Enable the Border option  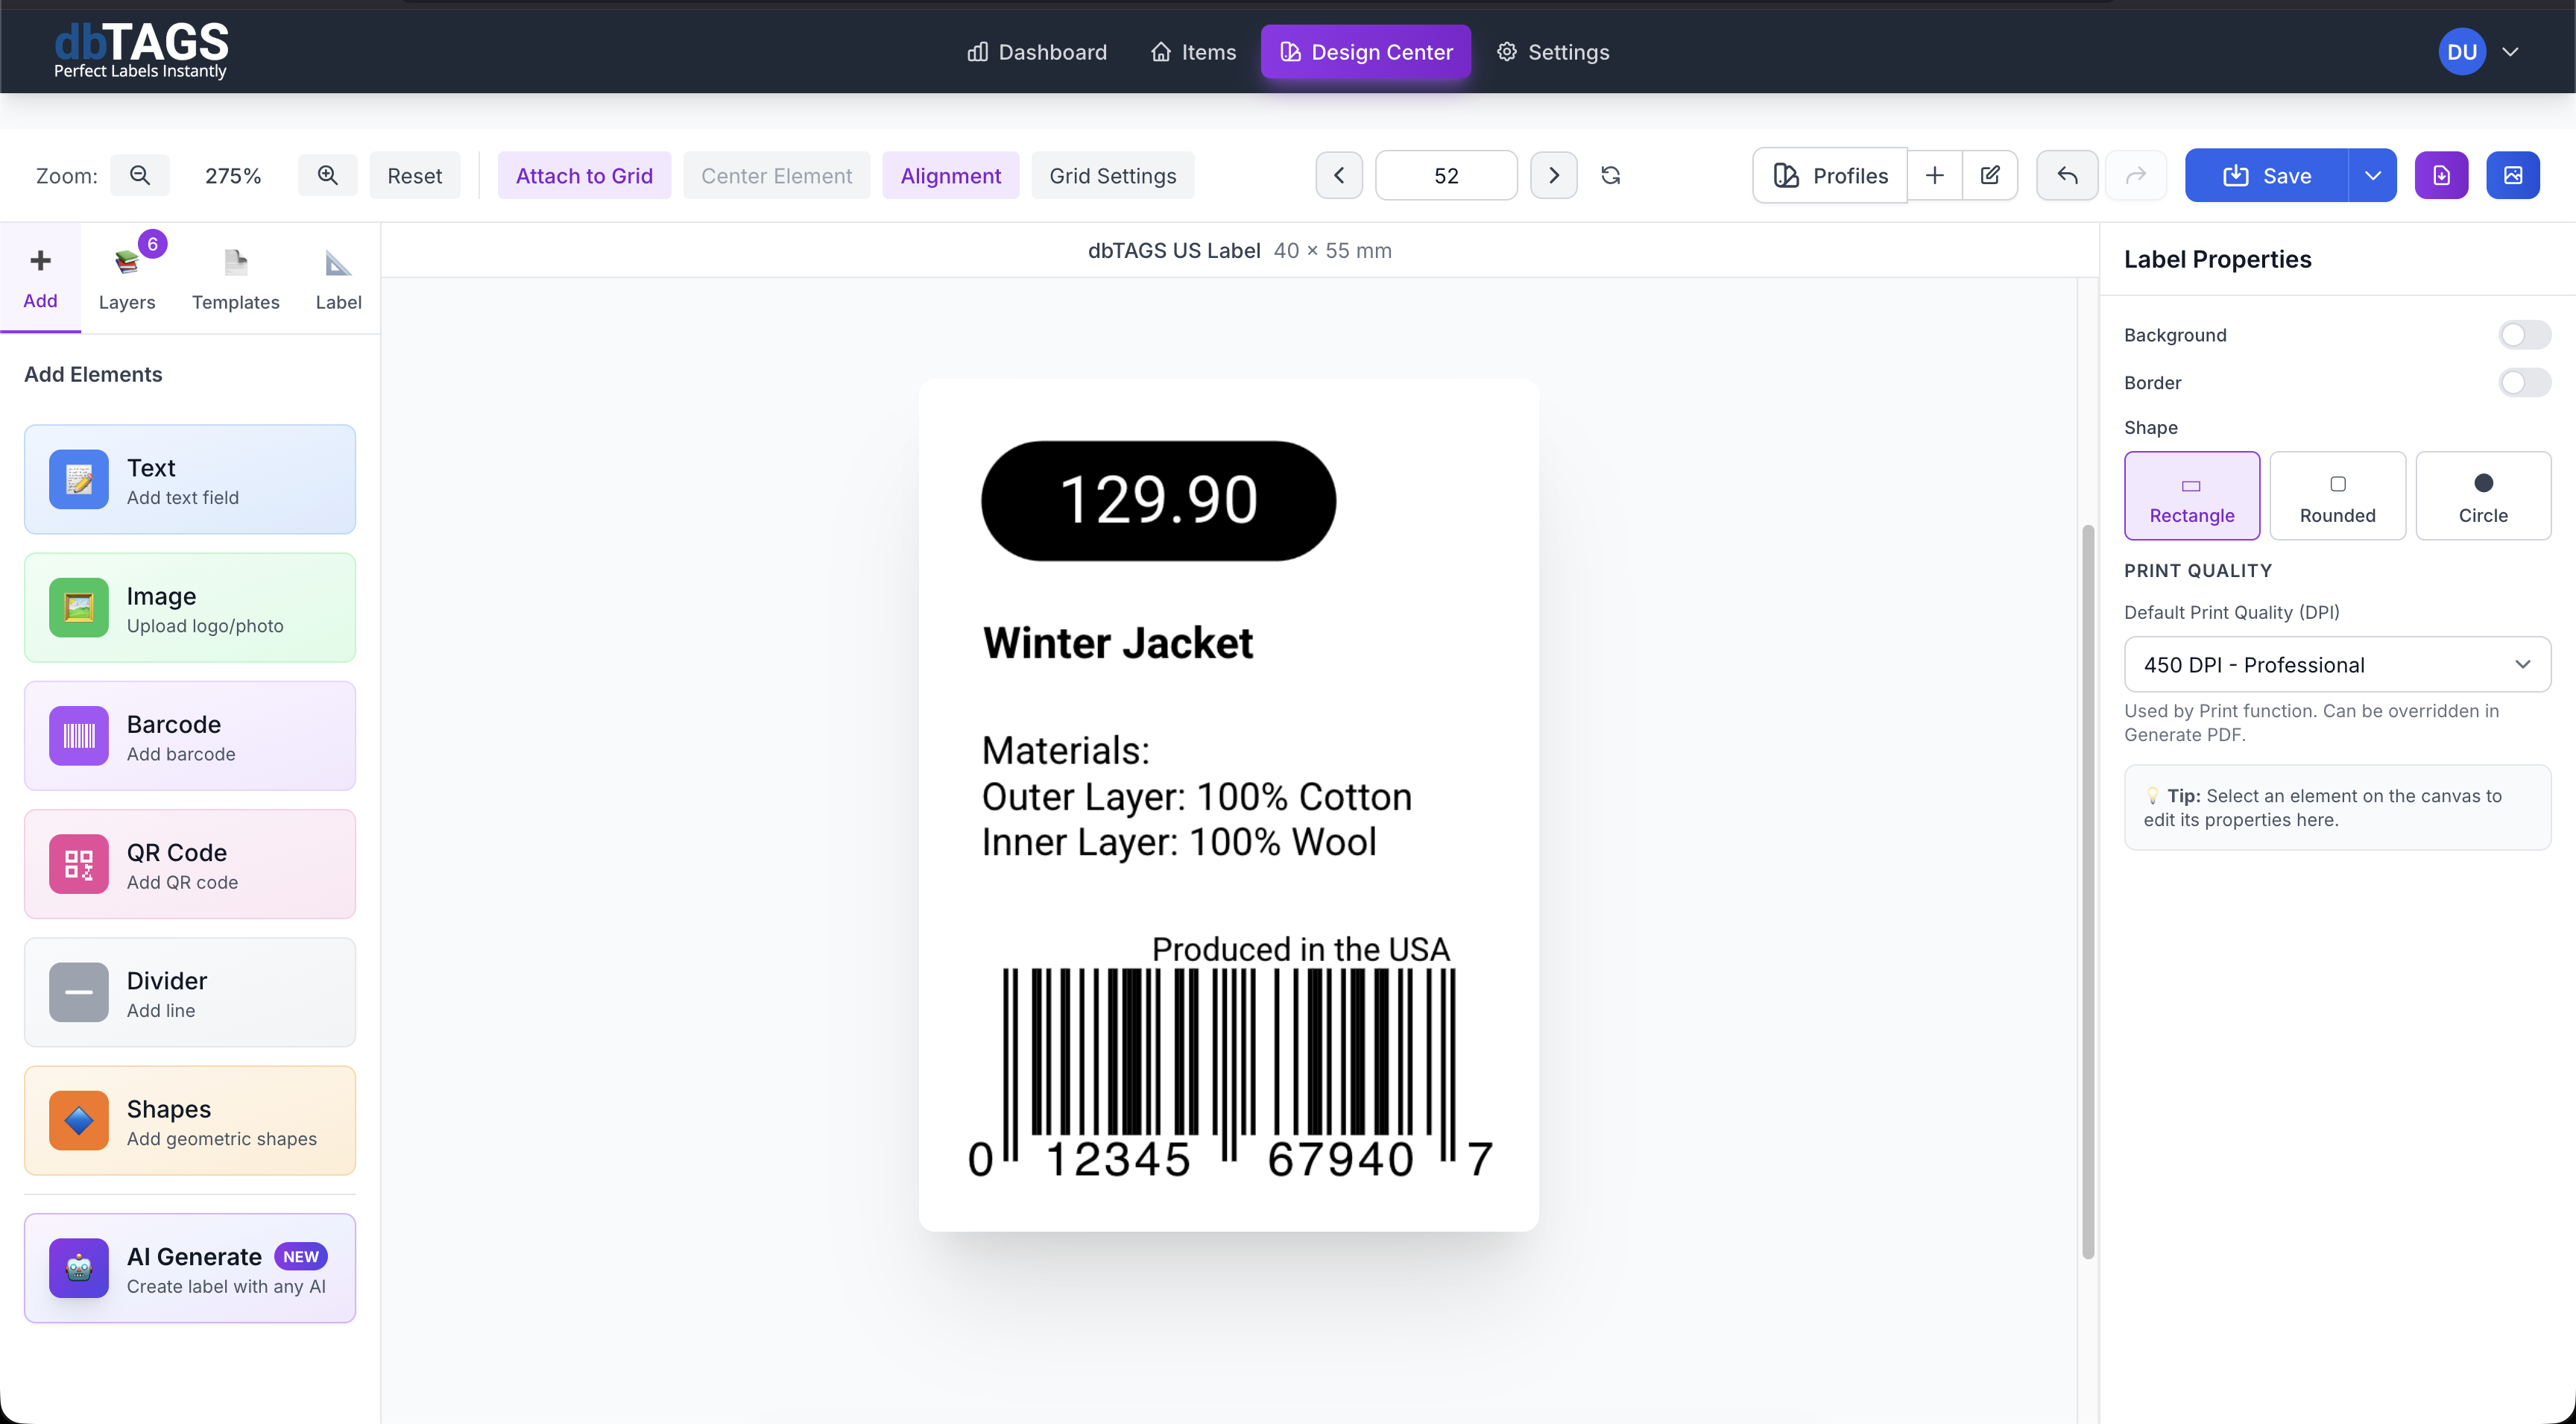click(x=2523, y=382)
